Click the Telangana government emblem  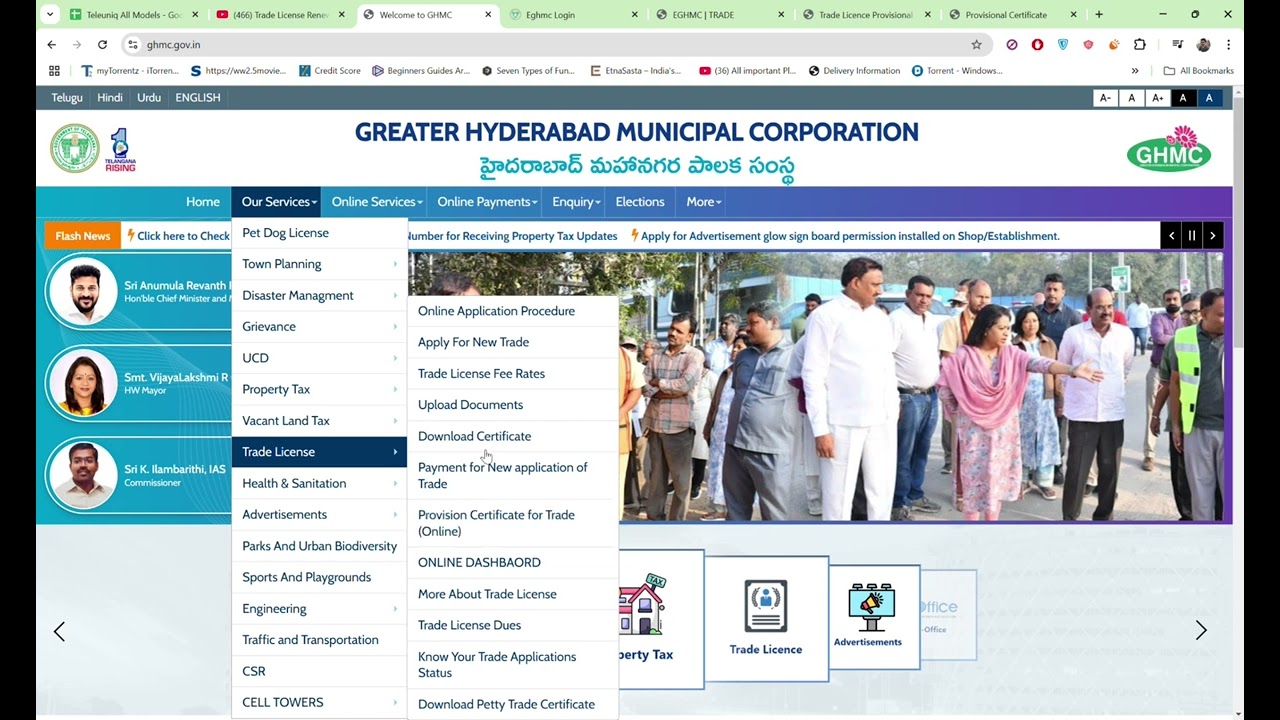pos(75,148)
